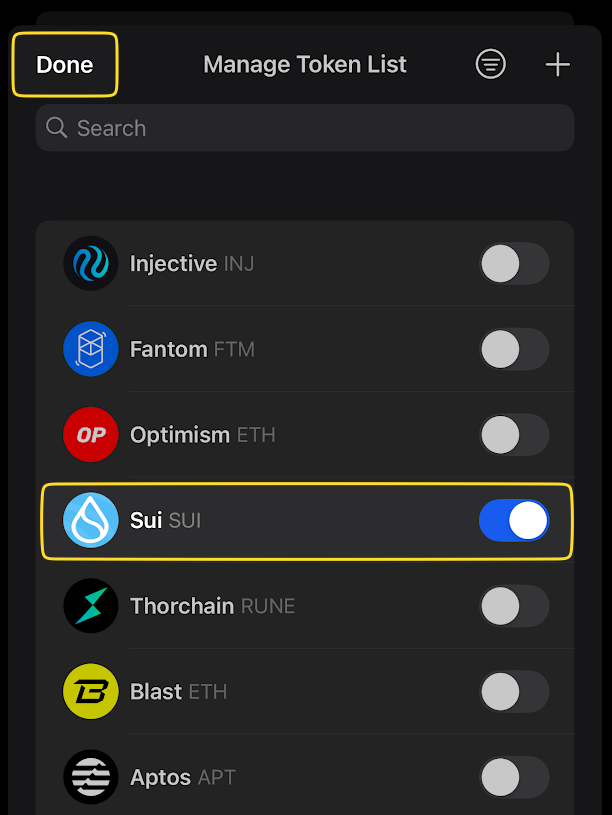The width and height of the screenshot is (612, 815).
Task: Switch on the Blast ETH toggle
Action: coord(514,691)
